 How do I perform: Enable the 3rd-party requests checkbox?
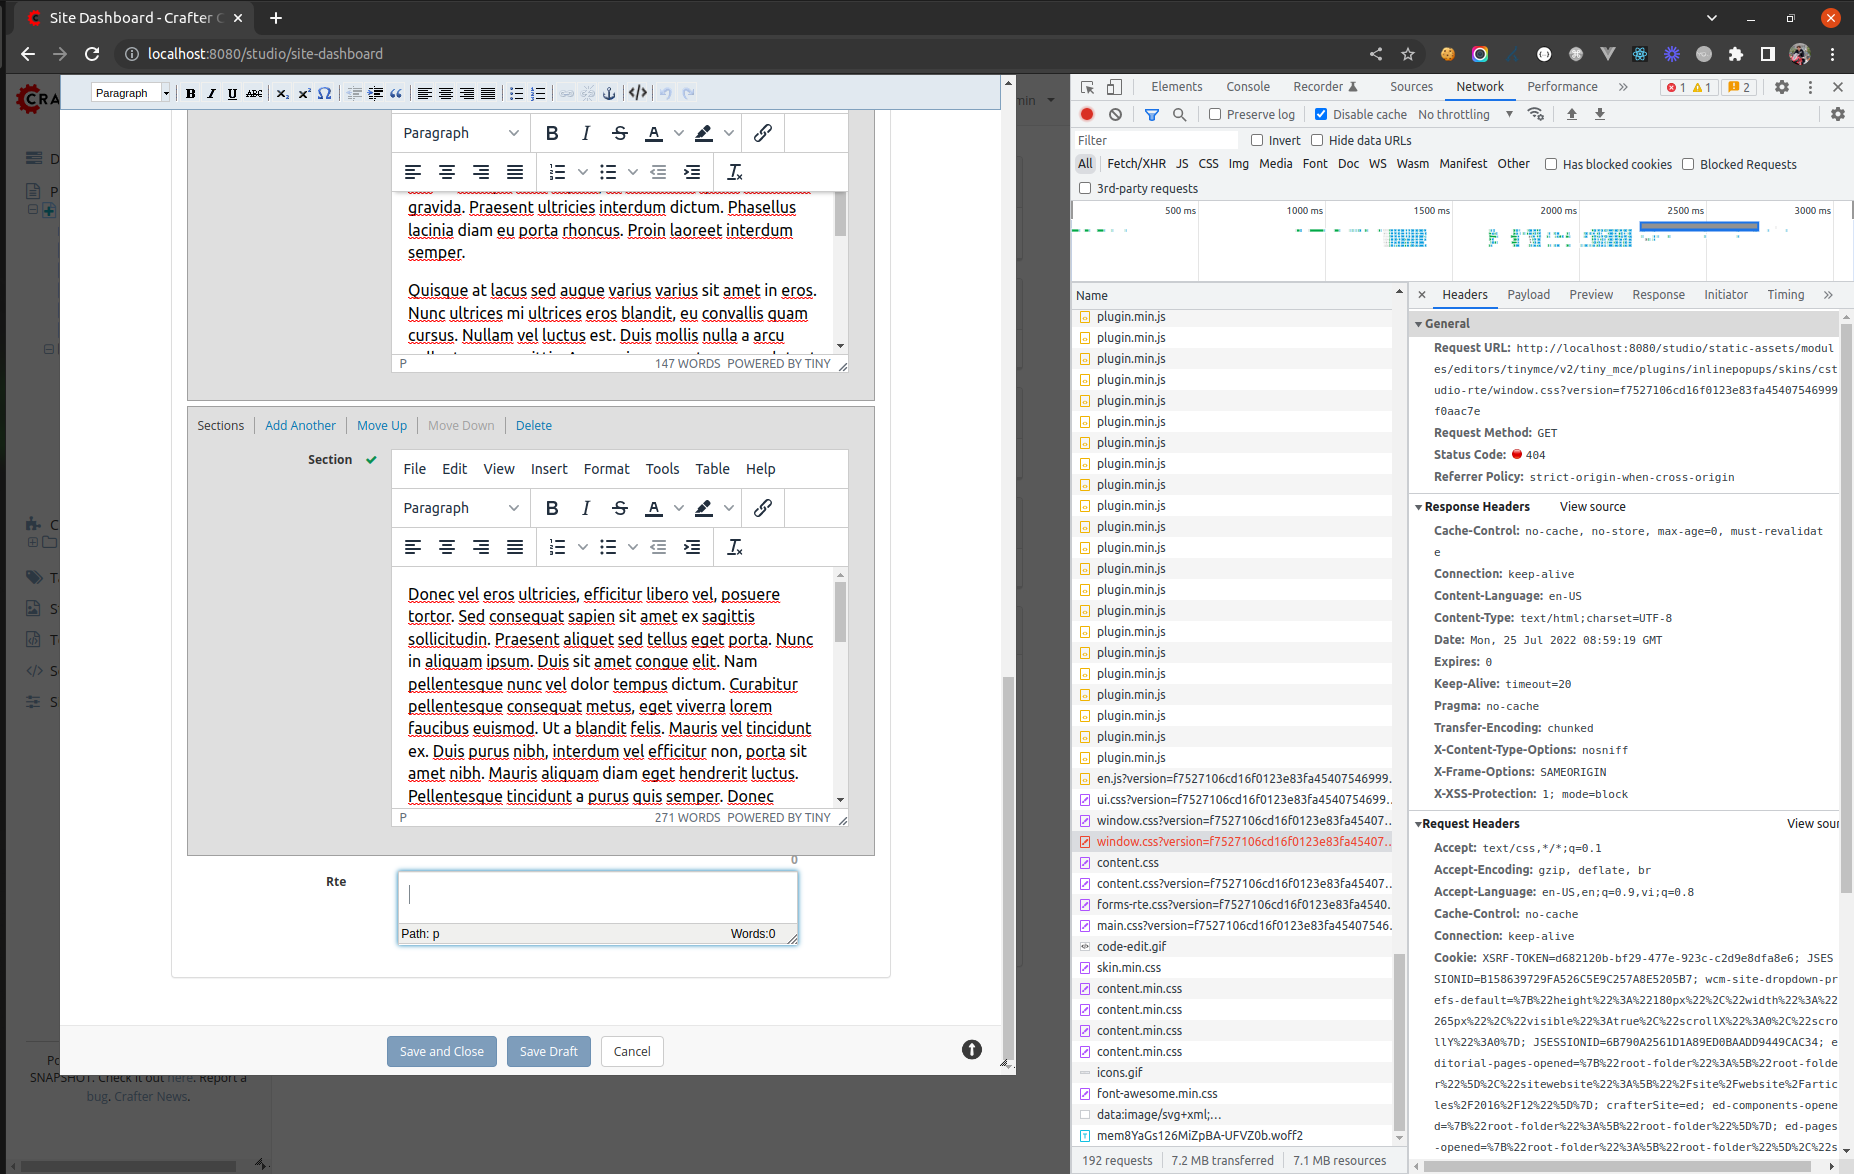point(1085,188)
